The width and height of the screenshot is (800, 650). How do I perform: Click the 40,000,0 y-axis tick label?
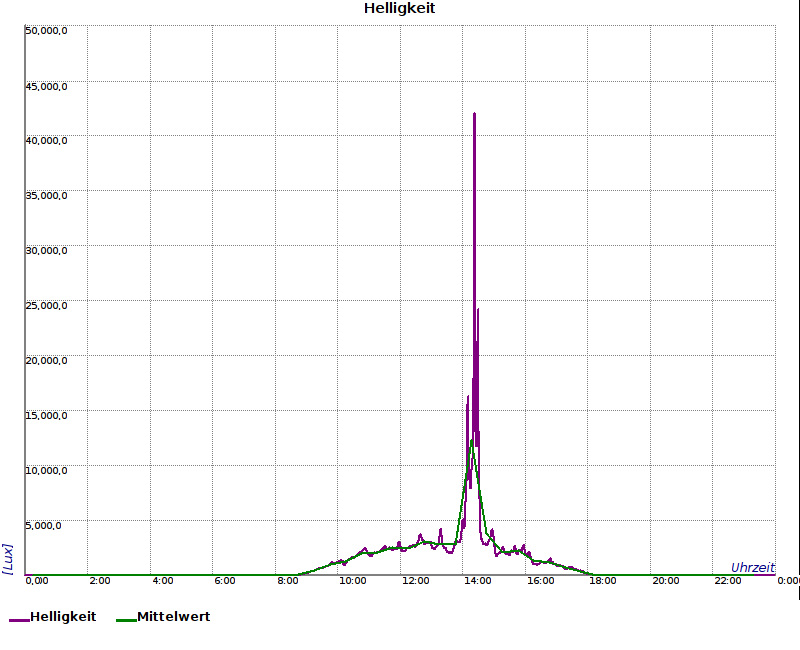[46, 140]
